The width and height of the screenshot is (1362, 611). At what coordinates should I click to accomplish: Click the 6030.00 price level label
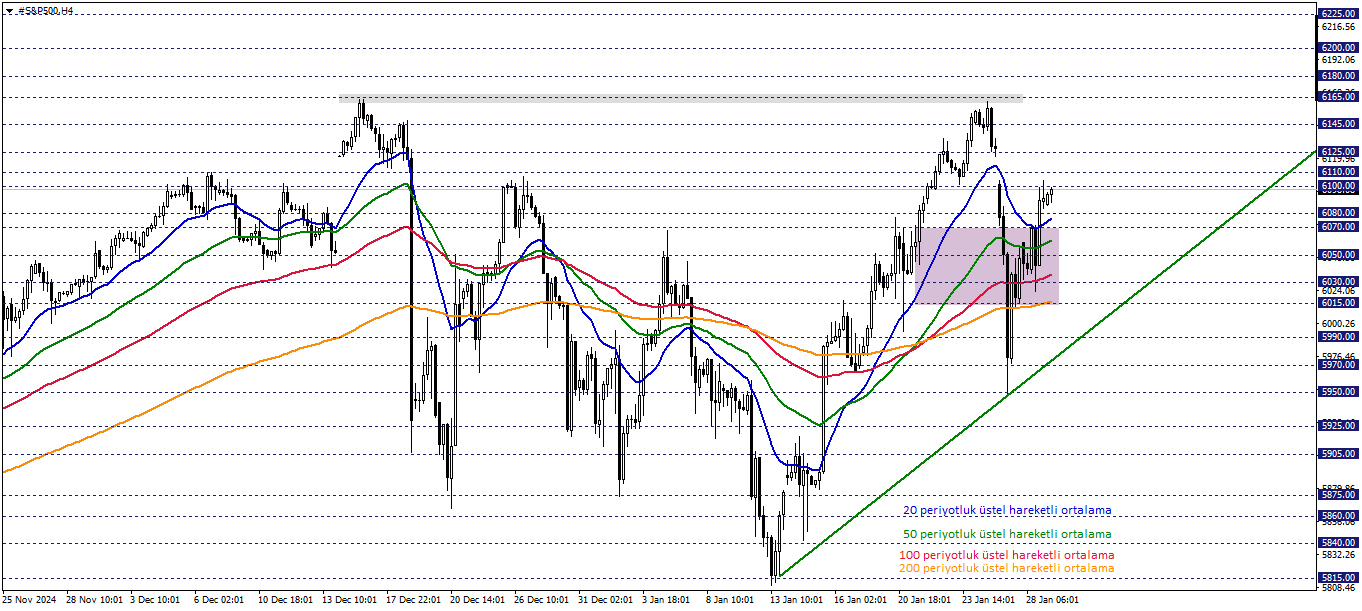tap(1338, 282)
